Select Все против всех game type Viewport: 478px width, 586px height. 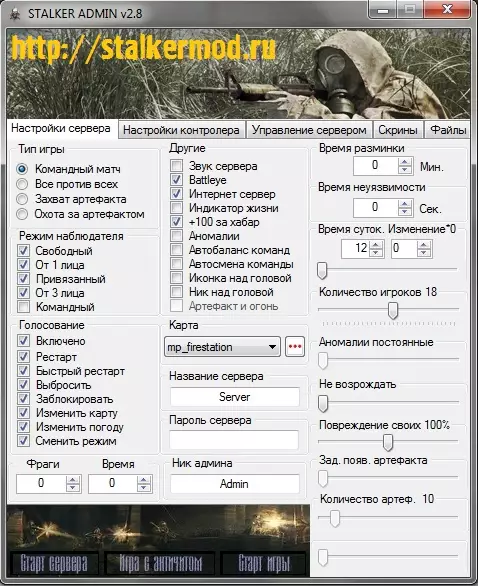click(x=22, y=184)
